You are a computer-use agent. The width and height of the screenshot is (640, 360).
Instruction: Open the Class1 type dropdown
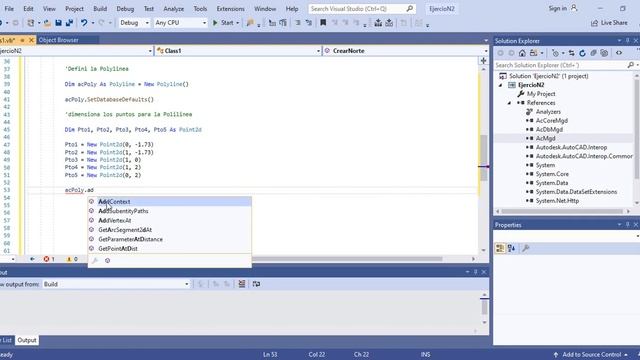coord(238,51)
